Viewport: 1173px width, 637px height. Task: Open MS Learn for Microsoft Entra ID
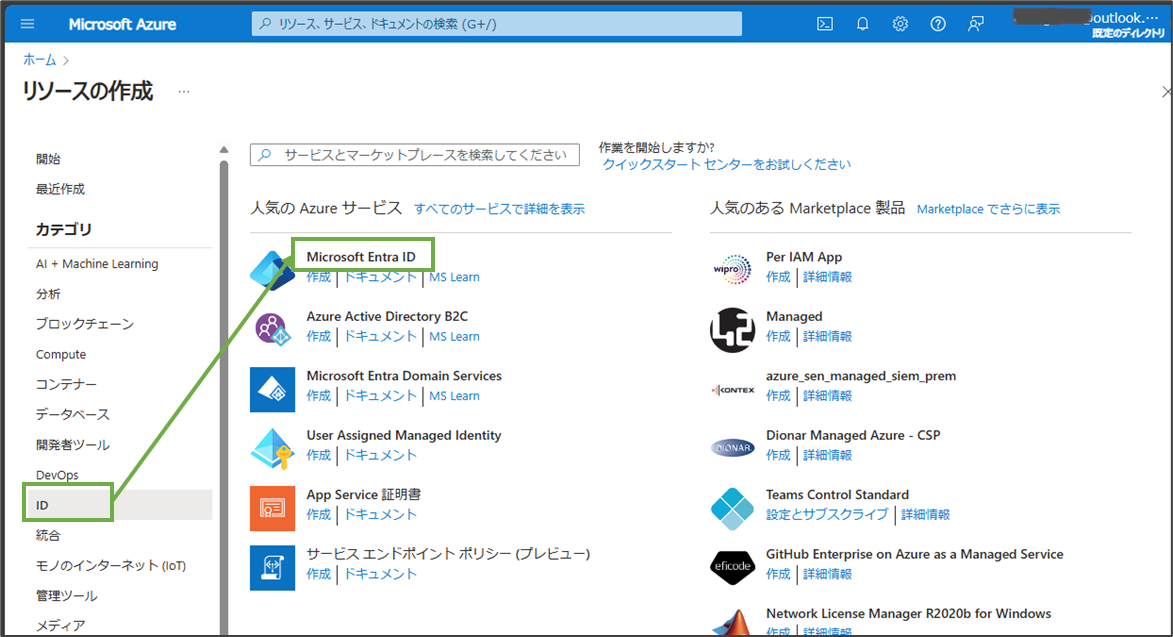(454, 277)
